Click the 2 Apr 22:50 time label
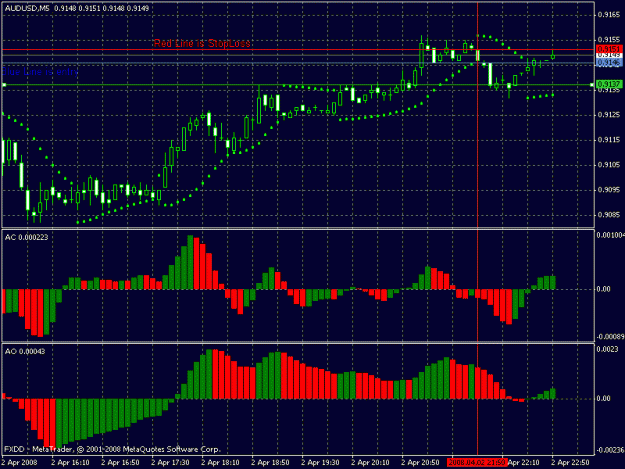The width and height of the screenshot is (625, 469). (570, 463)
